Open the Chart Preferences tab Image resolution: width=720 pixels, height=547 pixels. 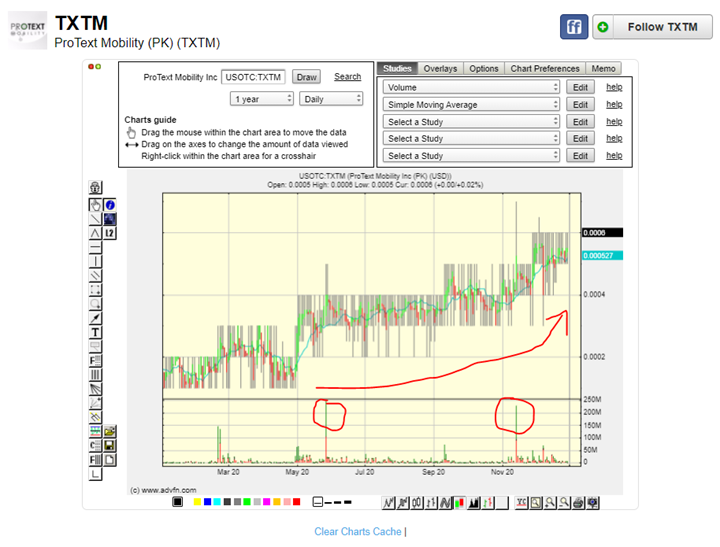point(545,68)
